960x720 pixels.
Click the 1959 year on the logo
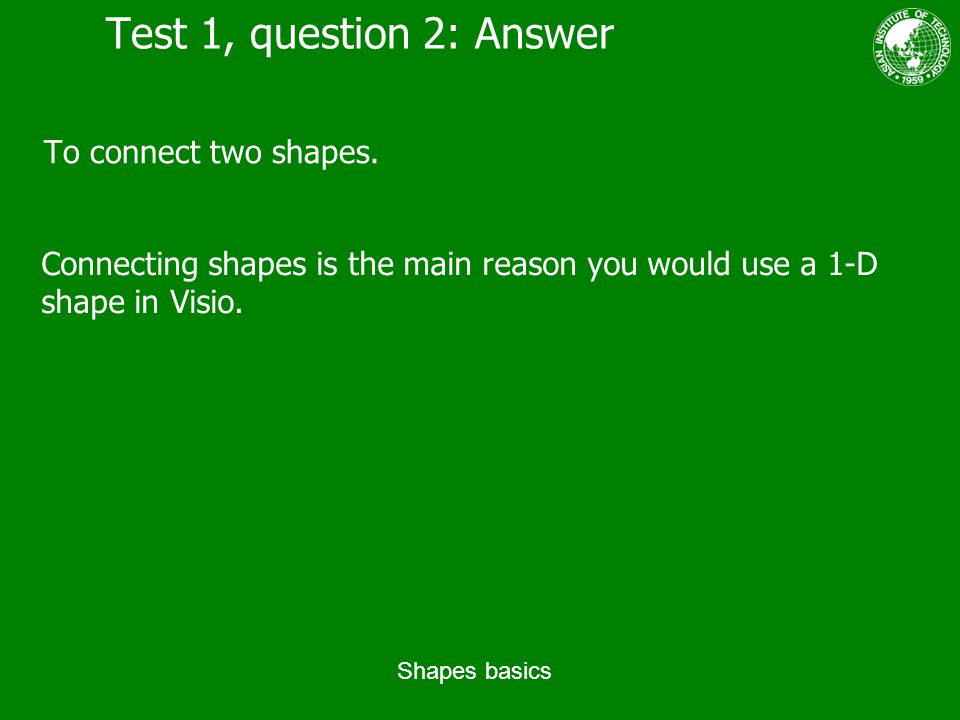(912, 79)
